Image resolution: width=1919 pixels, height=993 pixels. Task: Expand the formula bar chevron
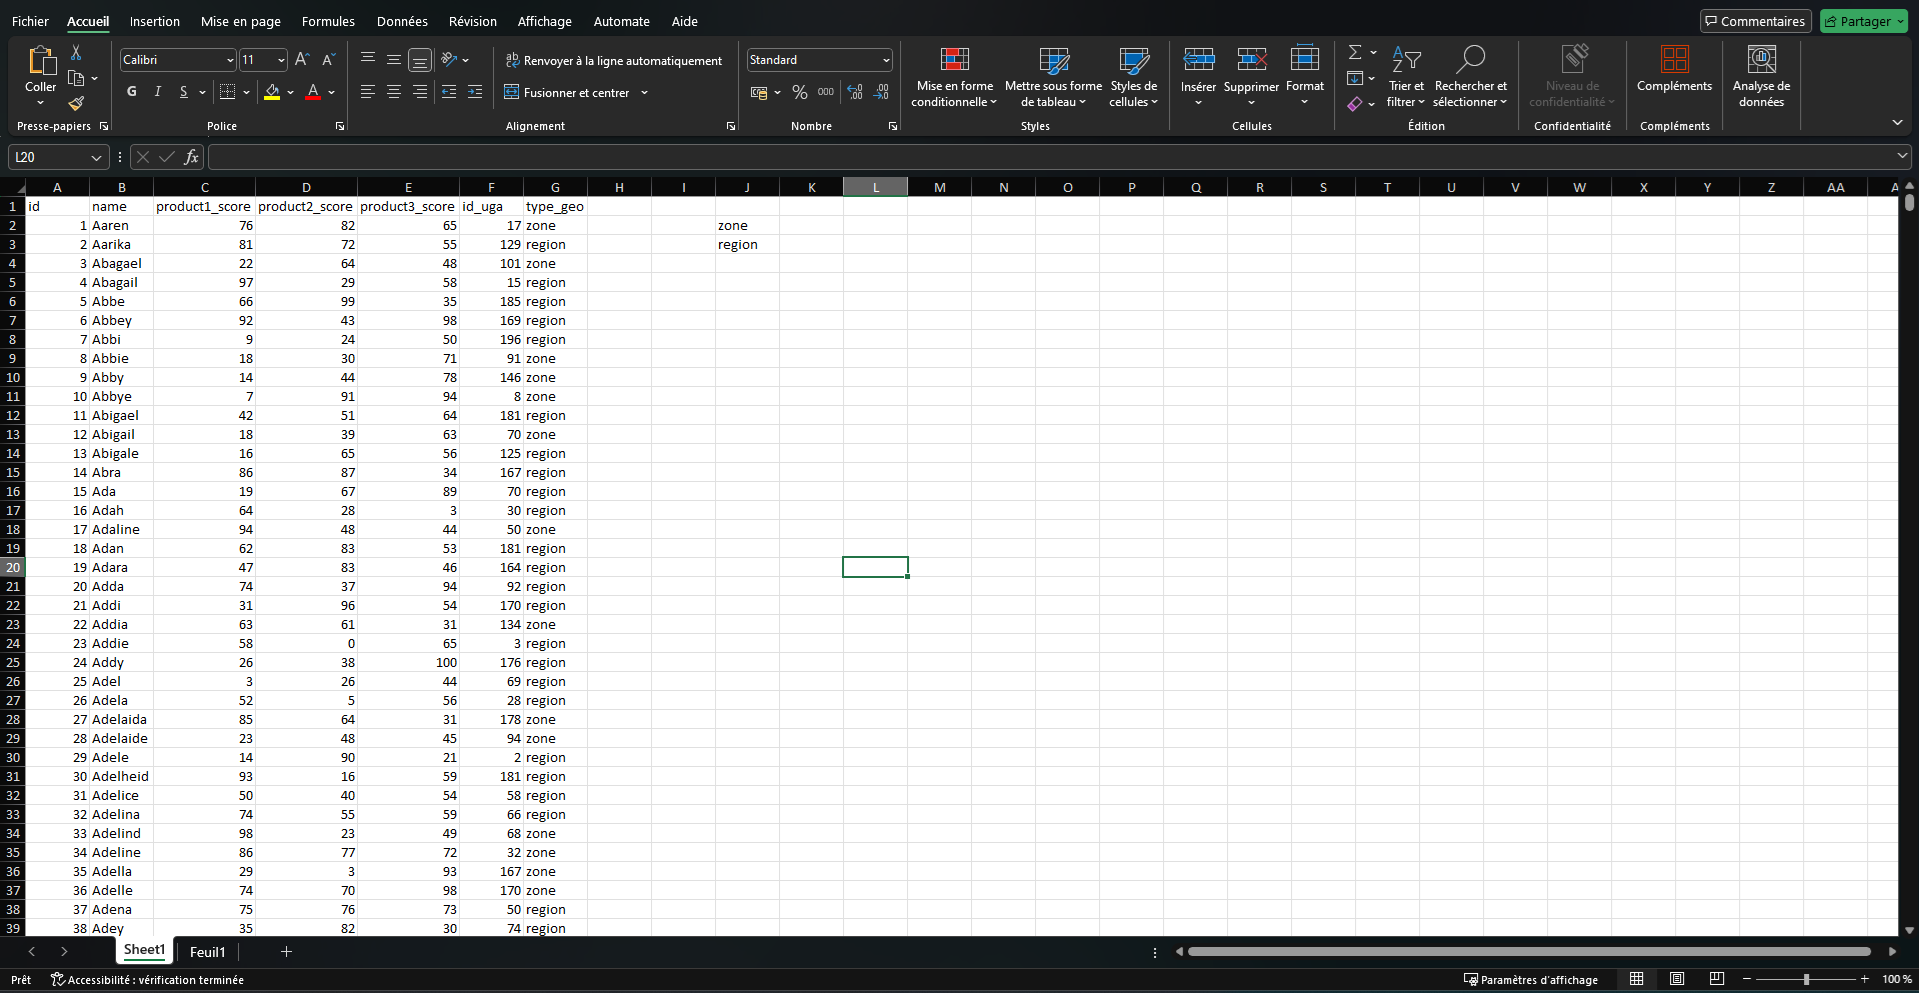(1902, 156)
